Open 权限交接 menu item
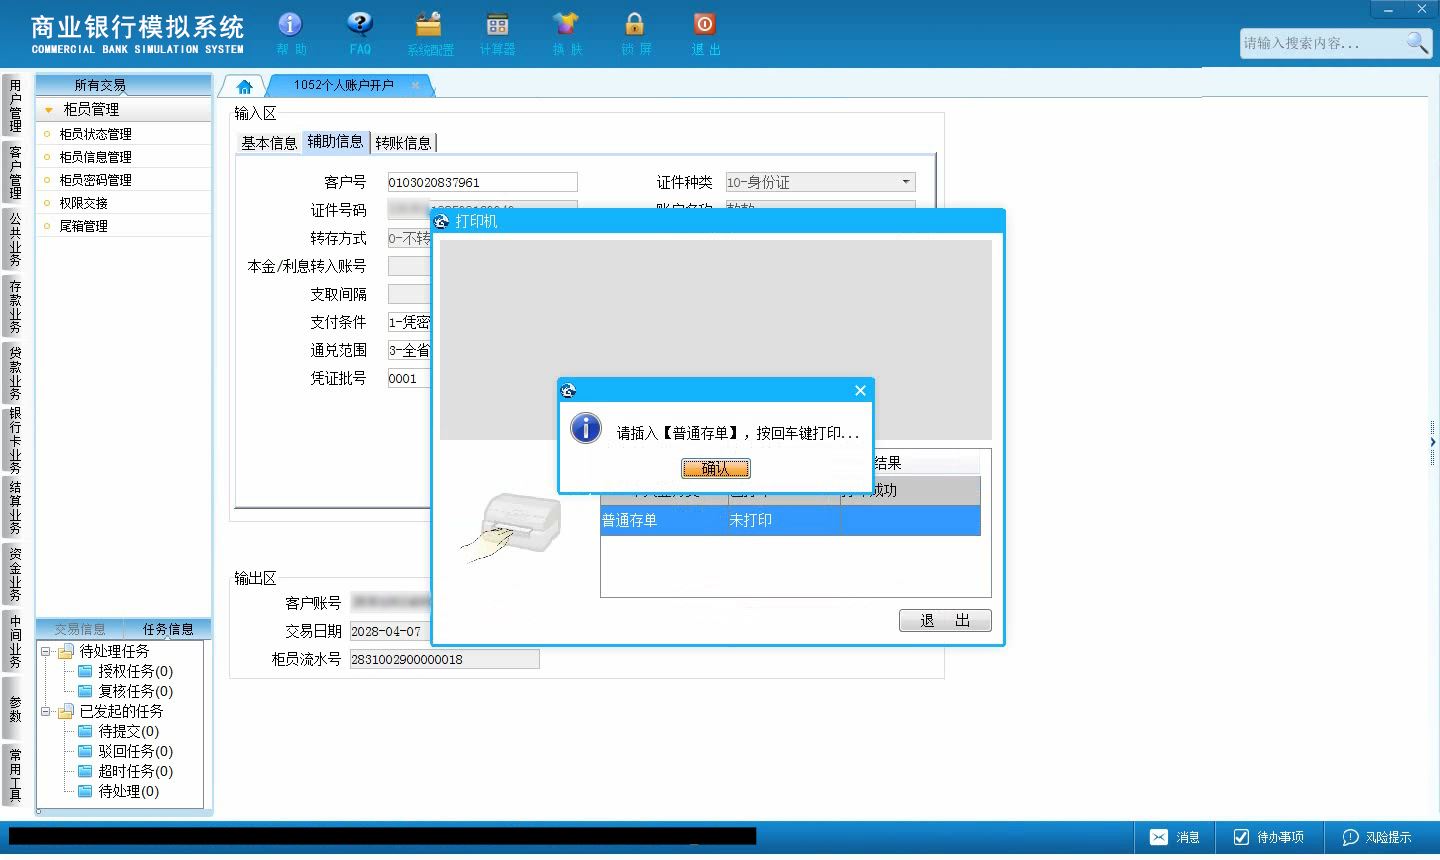The width and height of the screenshot is (1440, 860). click(x=83, y=203)
